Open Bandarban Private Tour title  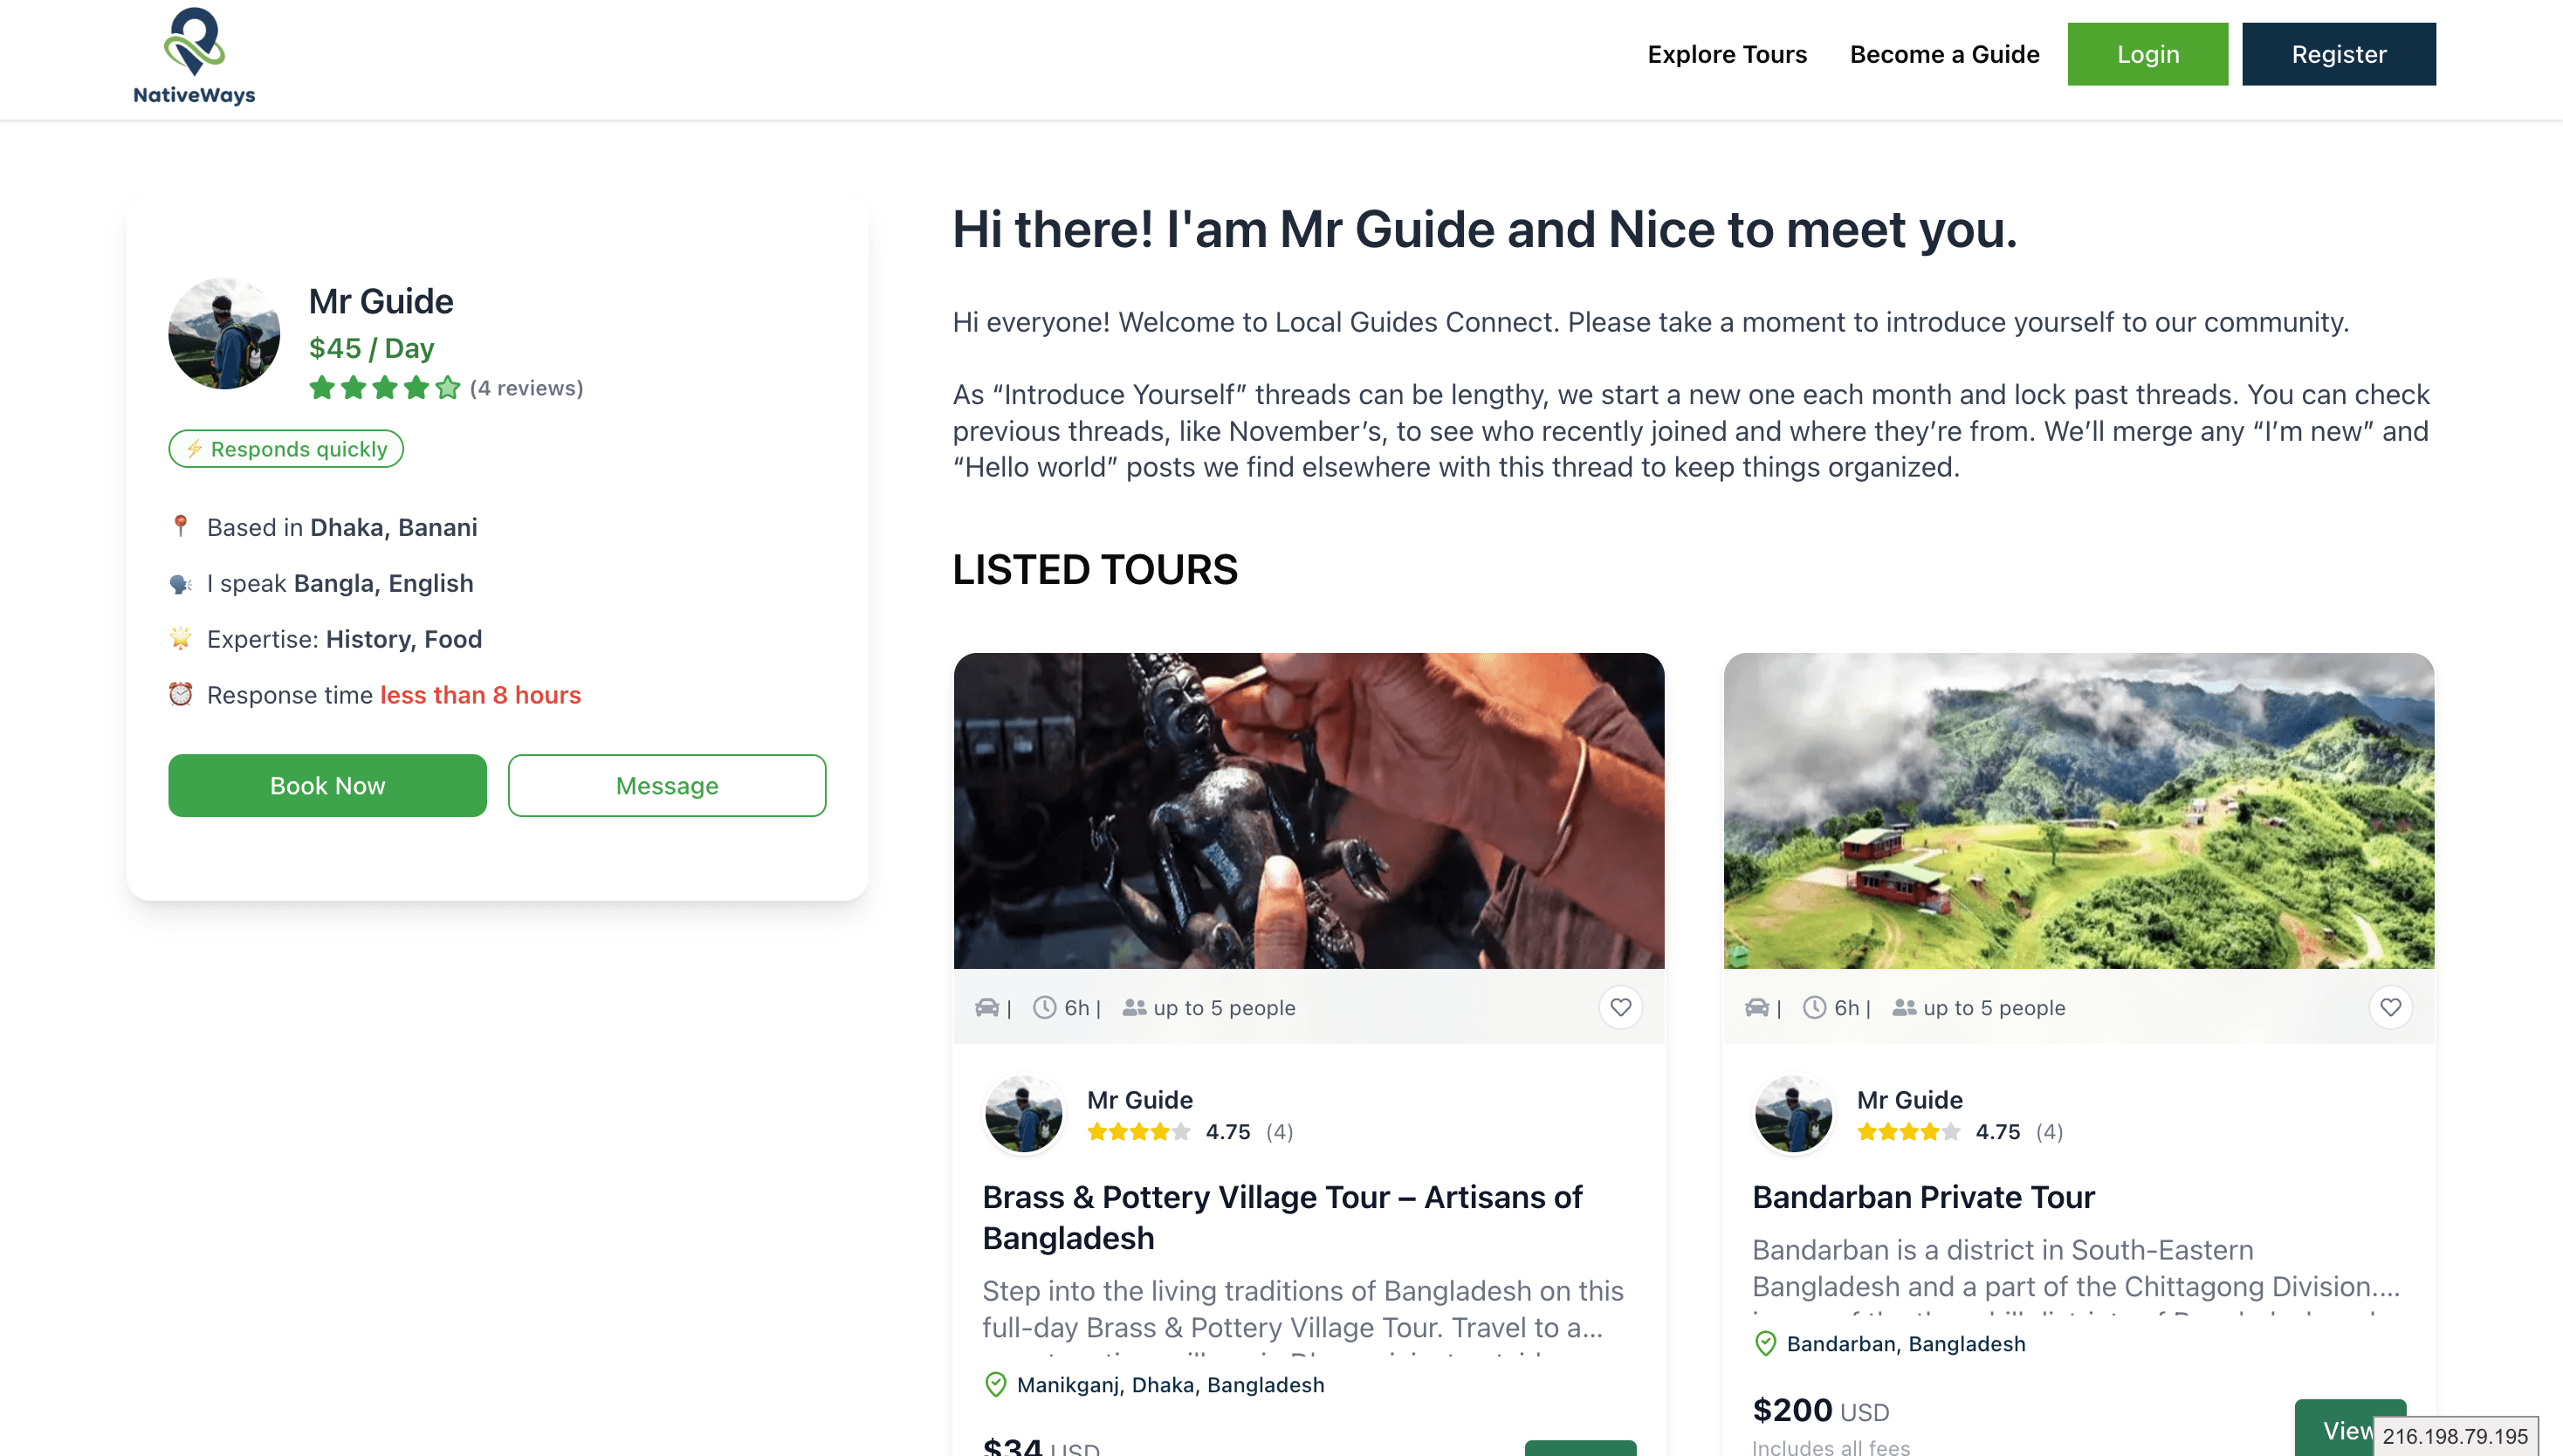tap(1923, 1197)
